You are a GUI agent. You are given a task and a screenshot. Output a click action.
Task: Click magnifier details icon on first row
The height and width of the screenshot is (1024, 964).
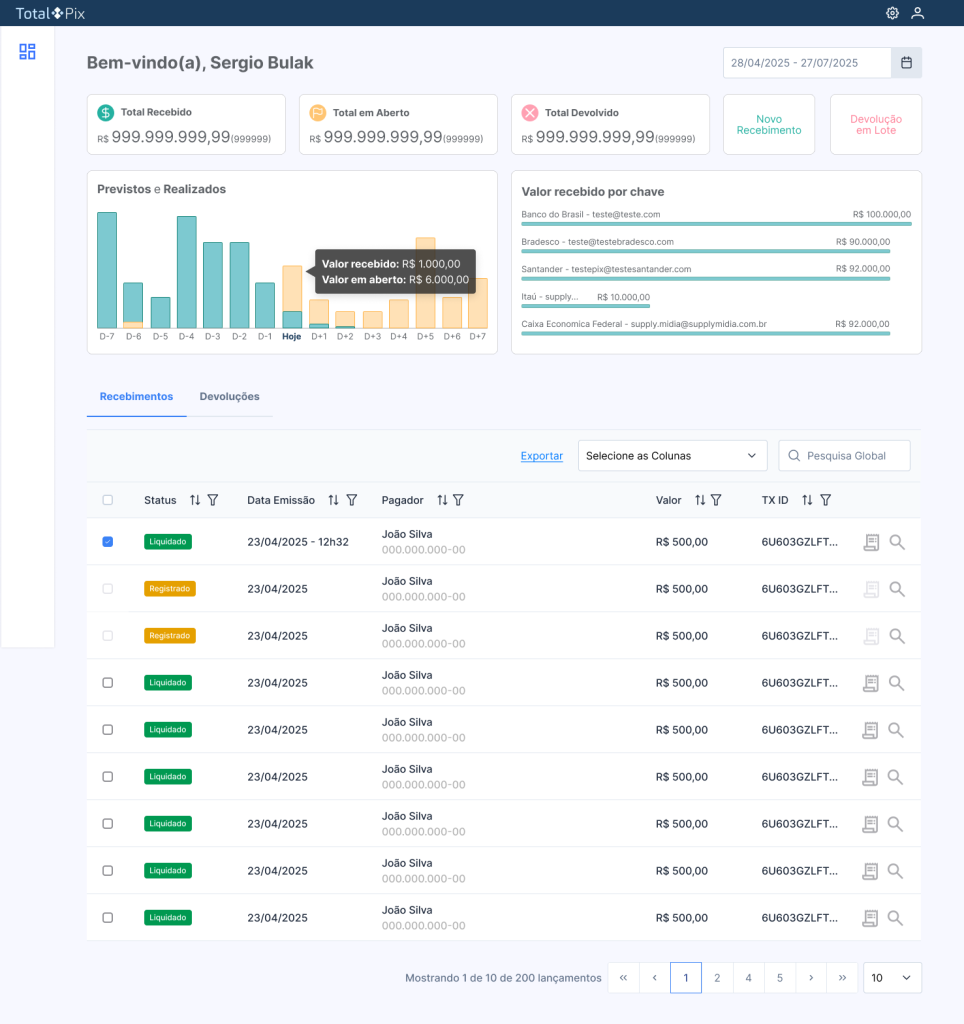click(897, 542)
